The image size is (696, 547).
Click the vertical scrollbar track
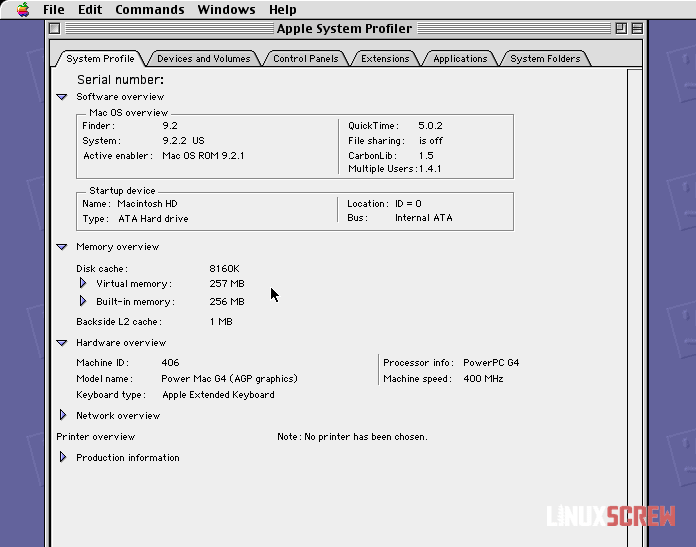[x=635, y=308]
